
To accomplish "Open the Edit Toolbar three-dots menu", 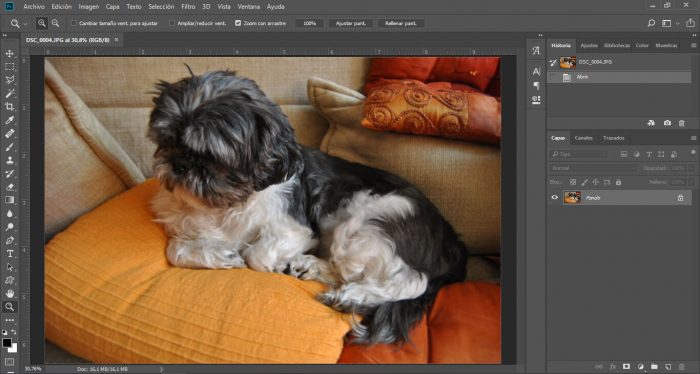I will pyautogui.click(x=9, y=320).
